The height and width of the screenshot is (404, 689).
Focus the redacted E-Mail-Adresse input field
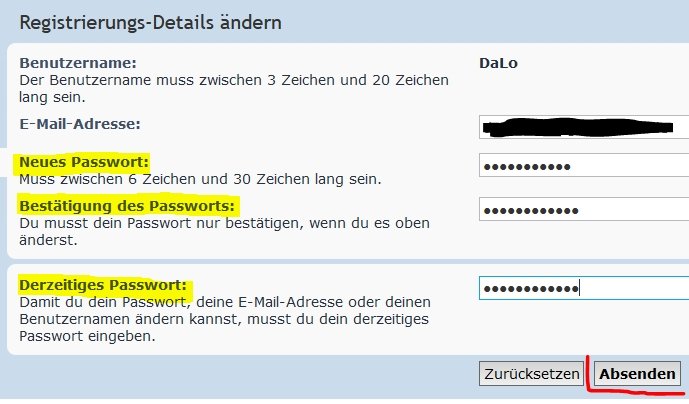(584, 127)
